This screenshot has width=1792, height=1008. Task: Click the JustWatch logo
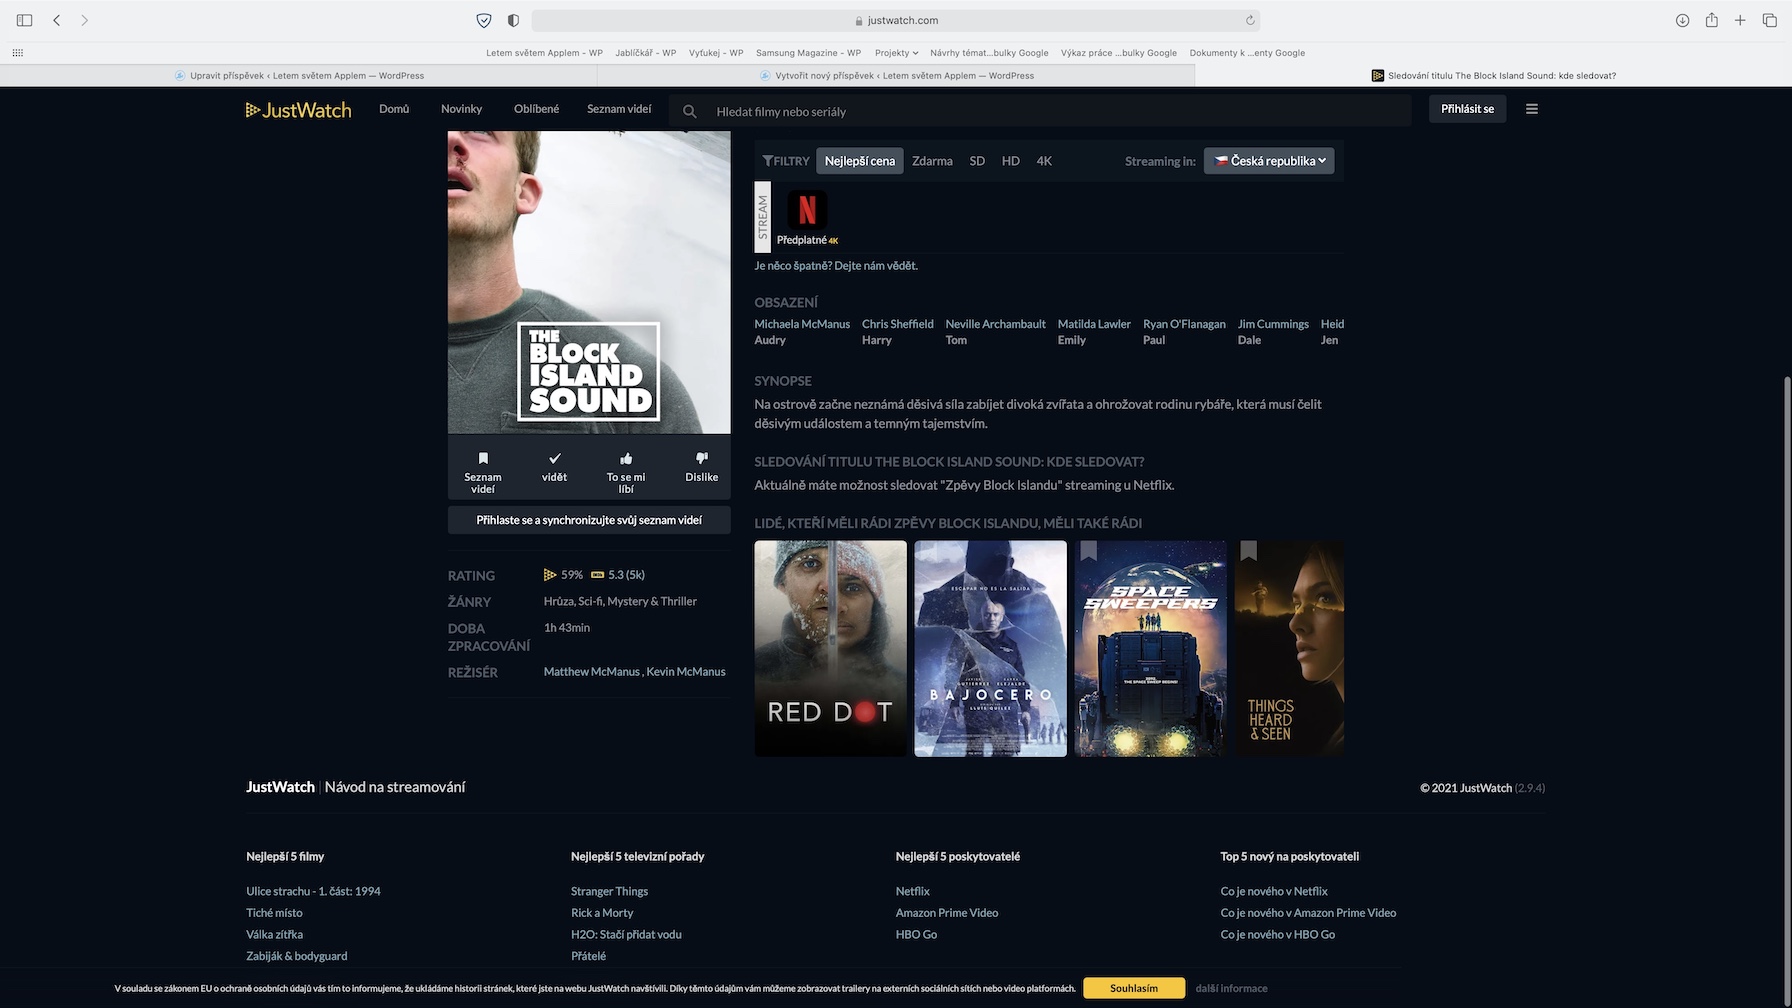298,110
